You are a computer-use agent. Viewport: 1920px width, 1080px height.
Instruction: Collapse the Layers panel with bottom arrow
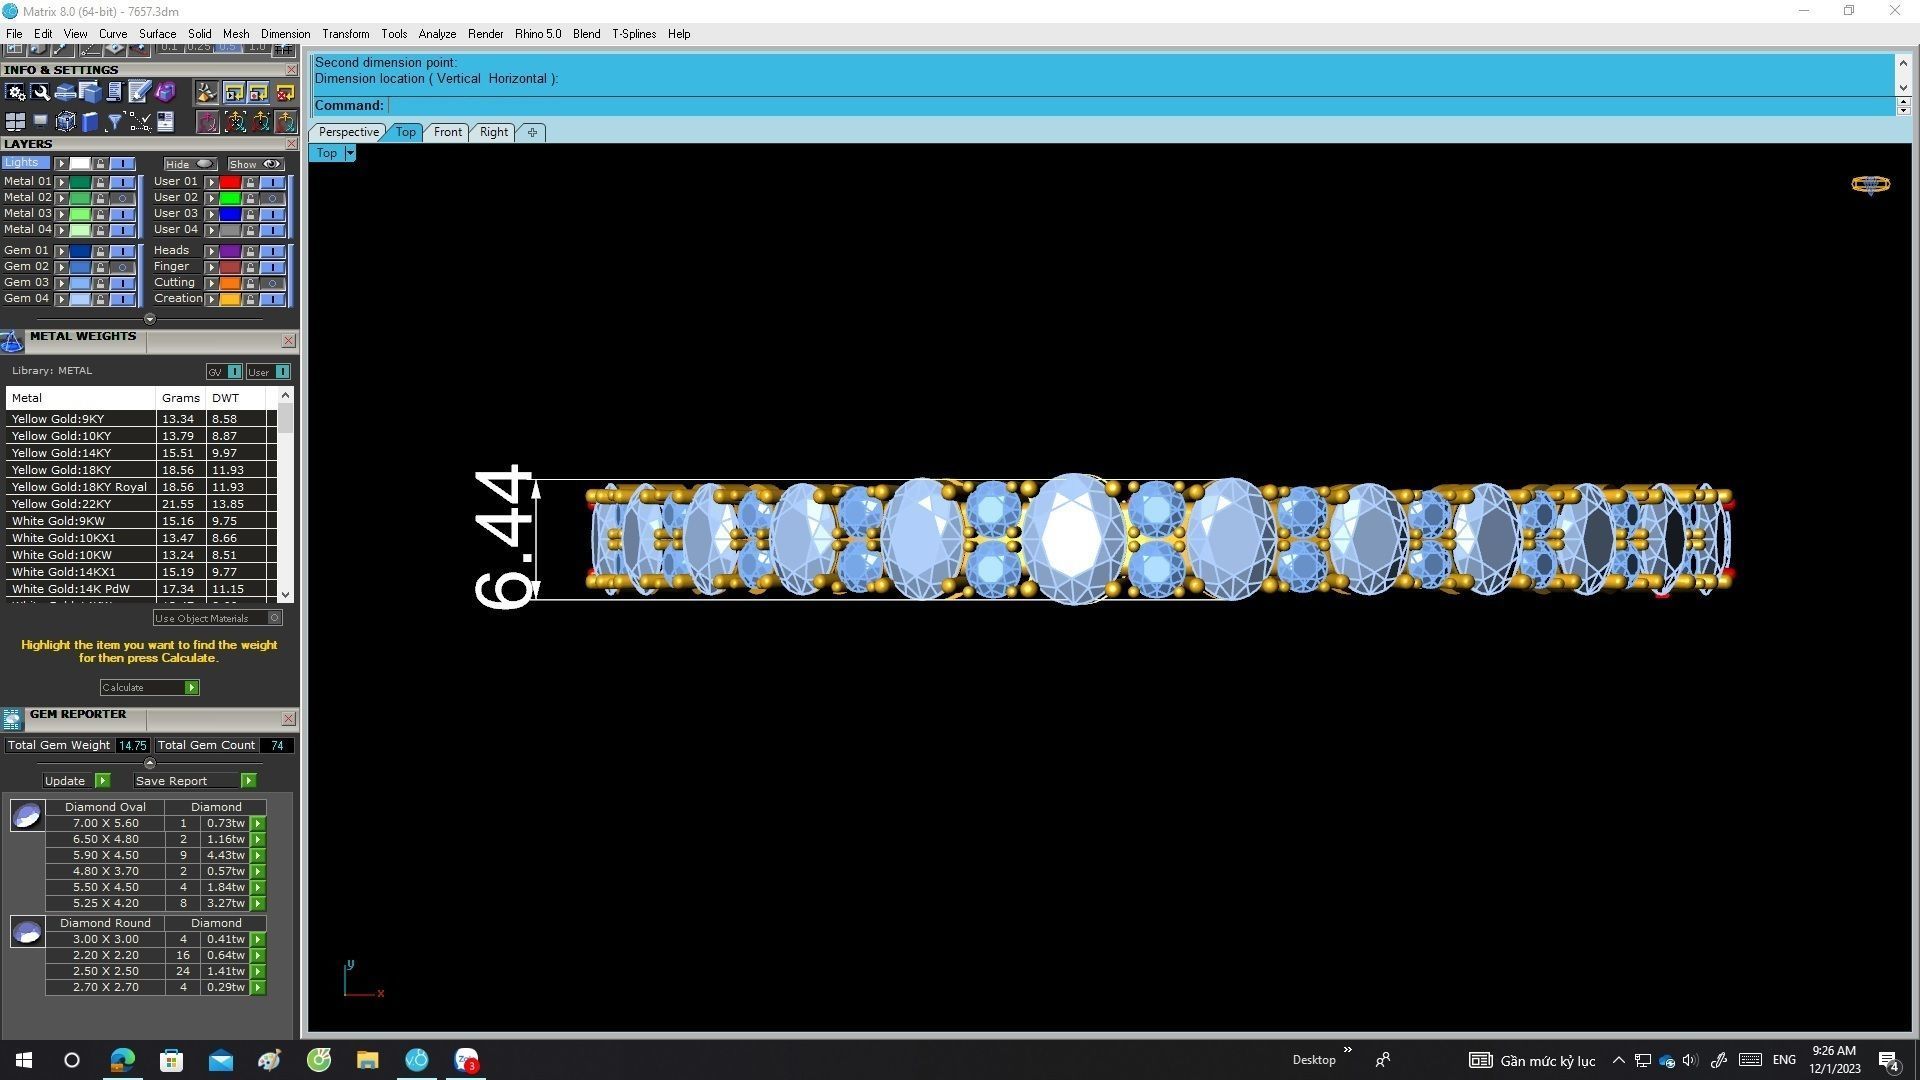click(149, 319)
